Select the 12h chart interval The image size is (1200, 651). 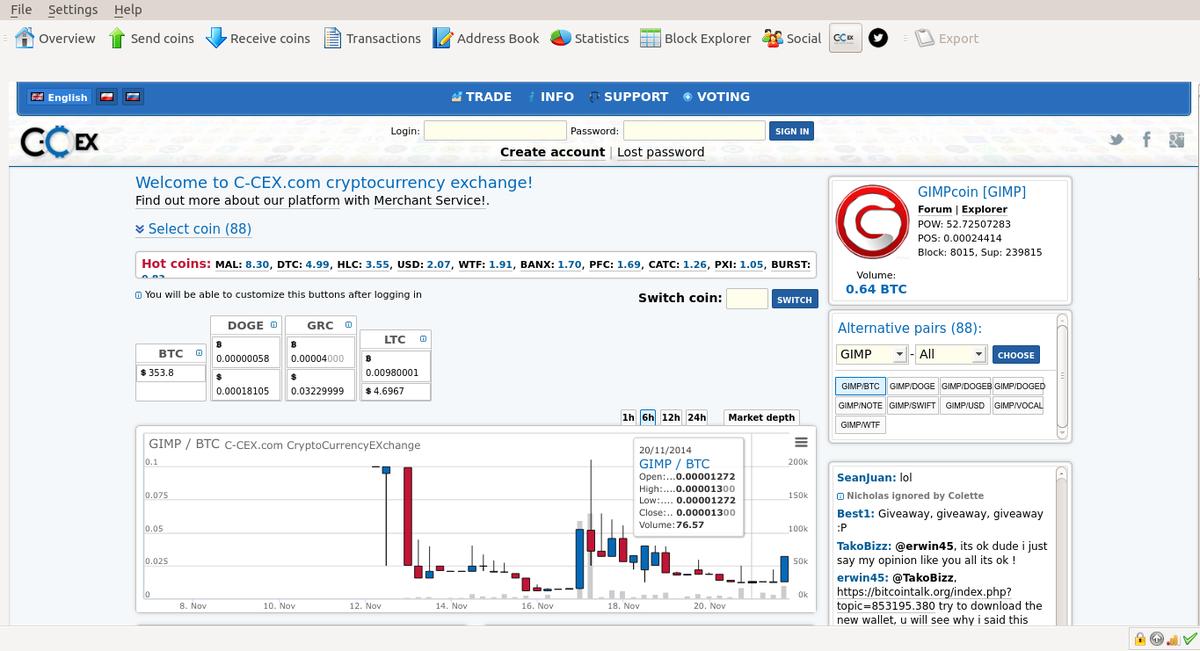671,417
